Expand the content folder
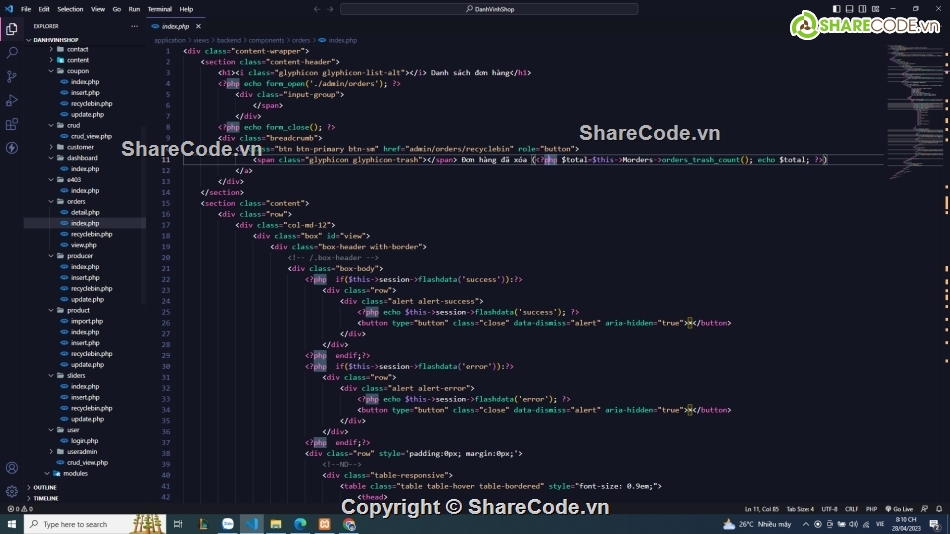The width and height of the screenshot is (950, 534). pyautogui.click(x=51, y=60)
